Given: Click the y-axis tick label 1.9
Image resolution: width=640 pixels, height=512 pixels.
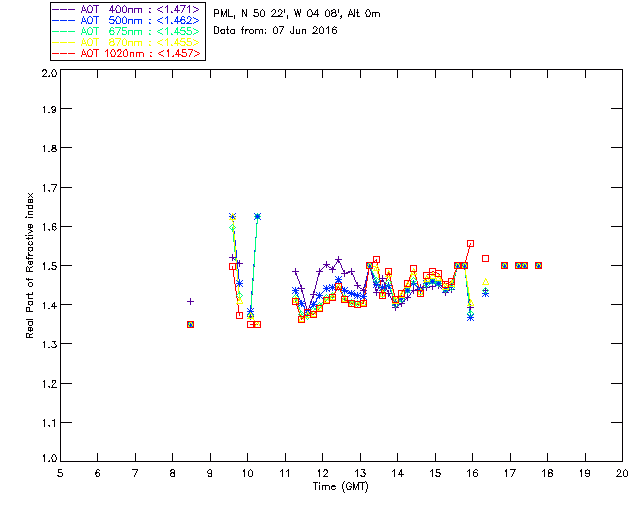Looking at the screenshot, I should pyautogui.click(x=49, y=109).
